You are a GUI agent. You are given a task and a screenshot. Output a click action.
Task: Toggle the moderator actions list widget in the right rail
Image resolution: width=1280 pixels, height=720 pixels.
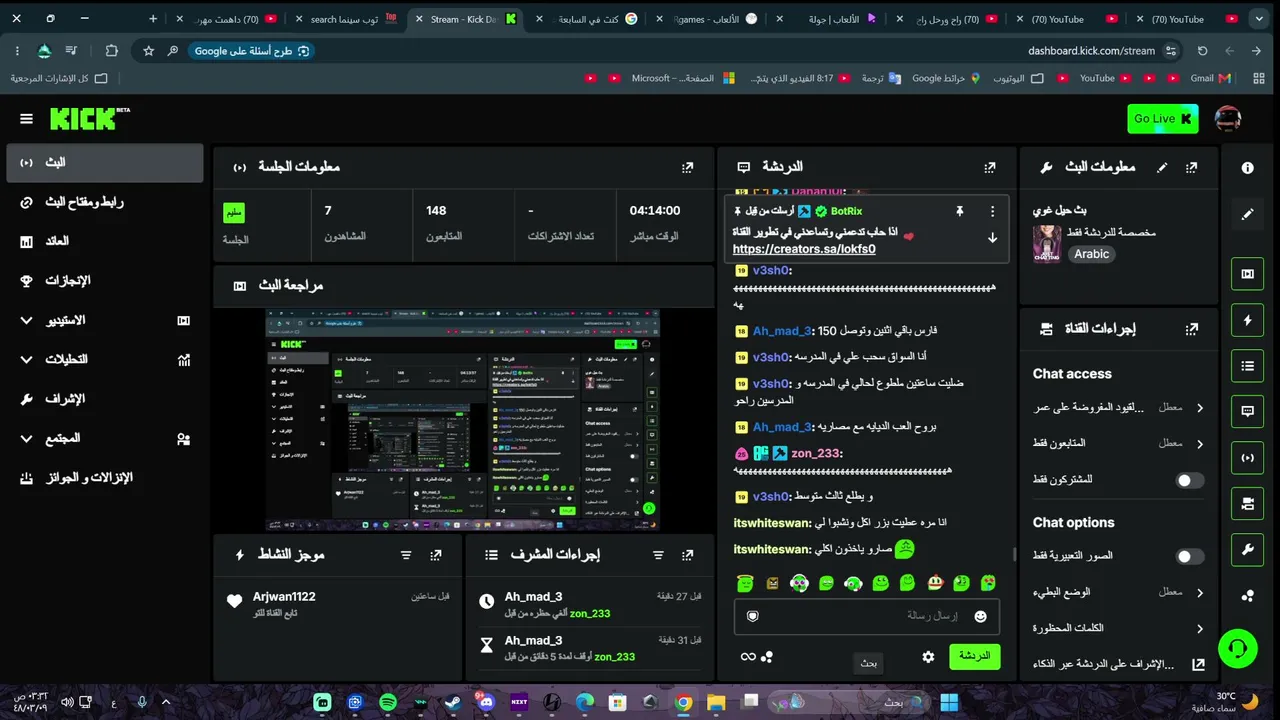[1247, 366]
